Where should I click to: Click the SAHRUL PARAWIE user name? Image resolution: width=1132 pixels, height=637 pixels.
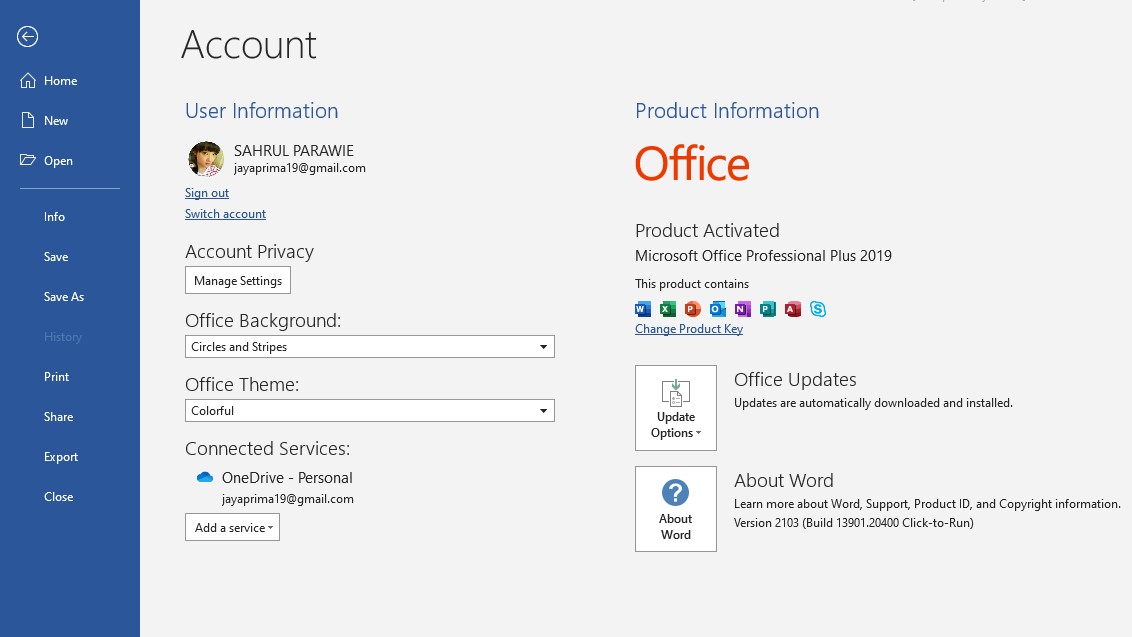294,150
